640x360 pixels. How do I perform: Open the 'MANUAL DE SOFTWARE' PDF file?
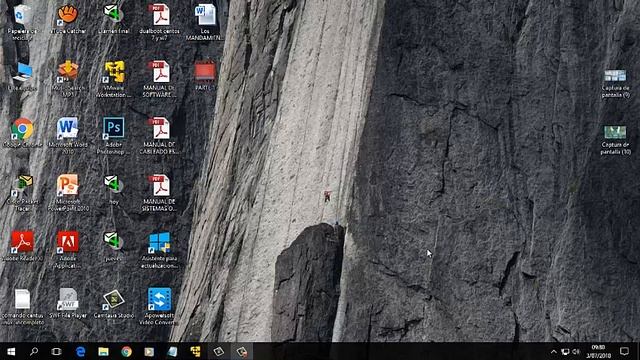tap(160, 79)
